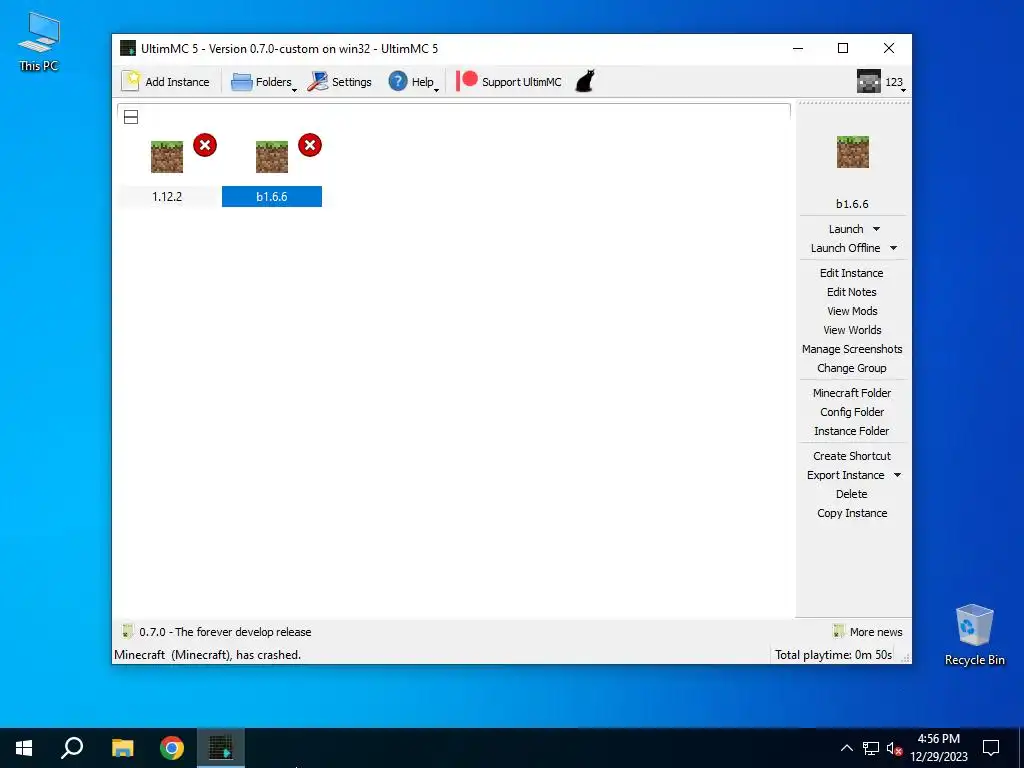The width and height of the screenshot is (1024, 768).
Task: Open Windows Start menu
Action: (24, 748)
